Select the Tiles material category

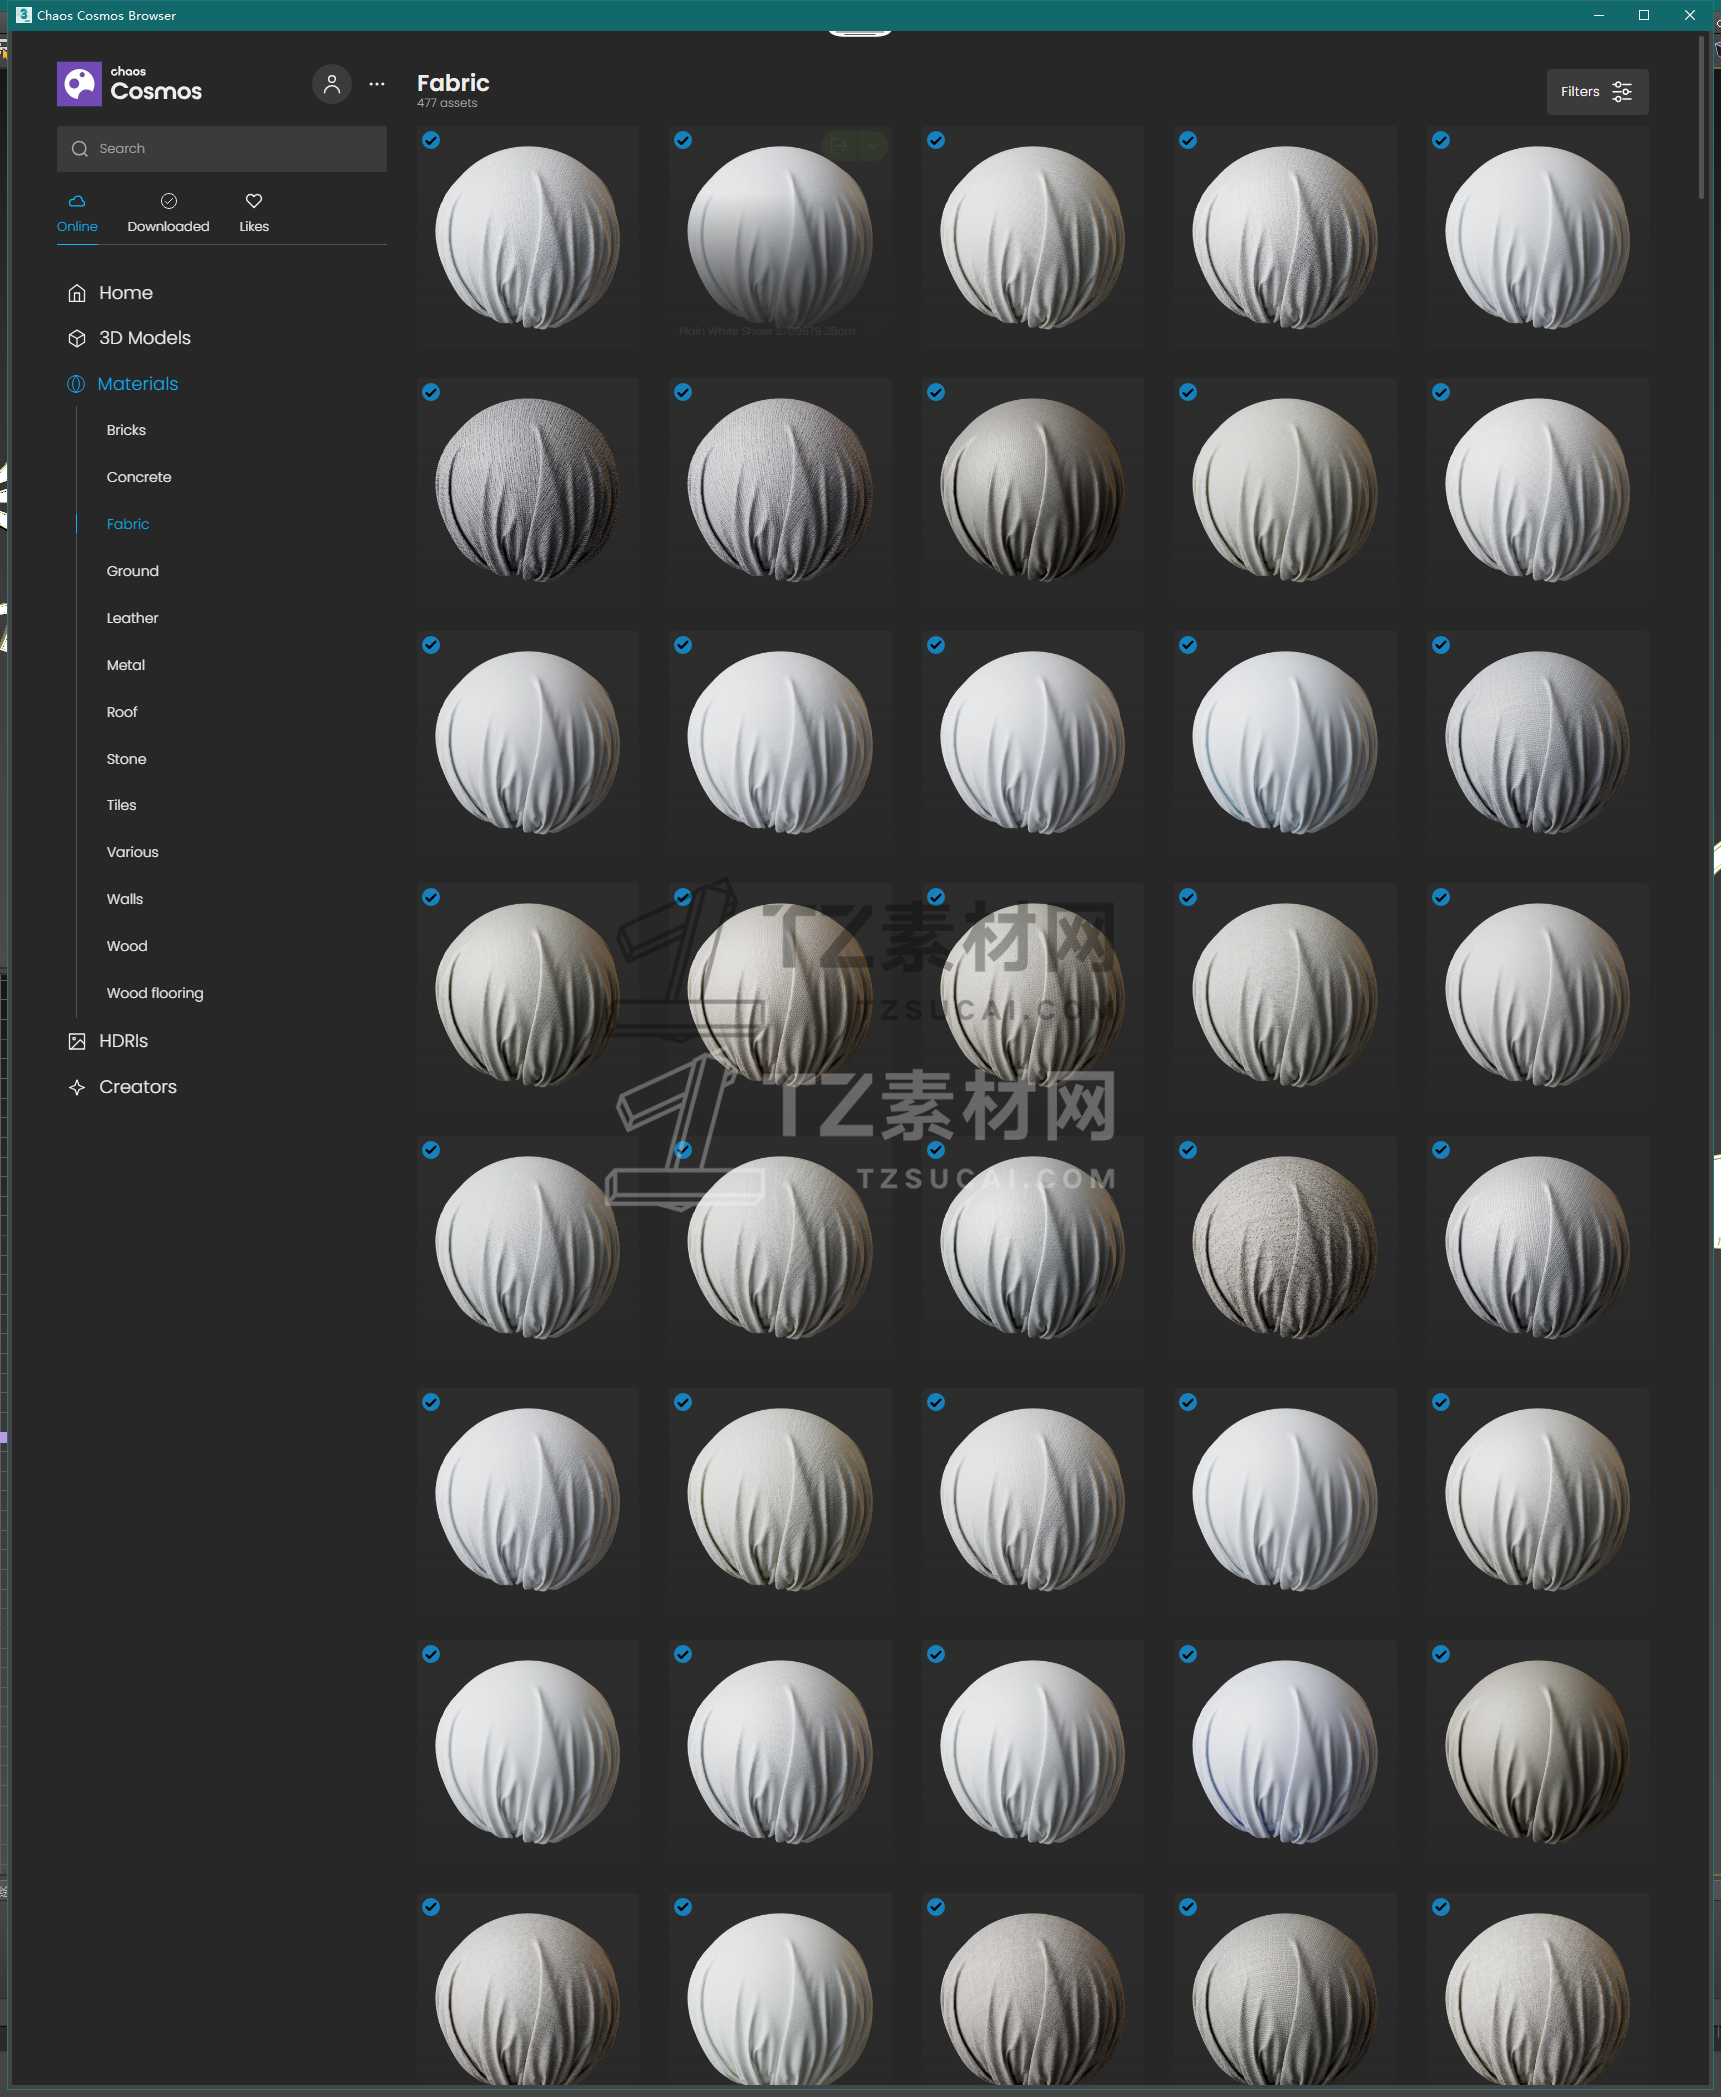pos(122,805)
